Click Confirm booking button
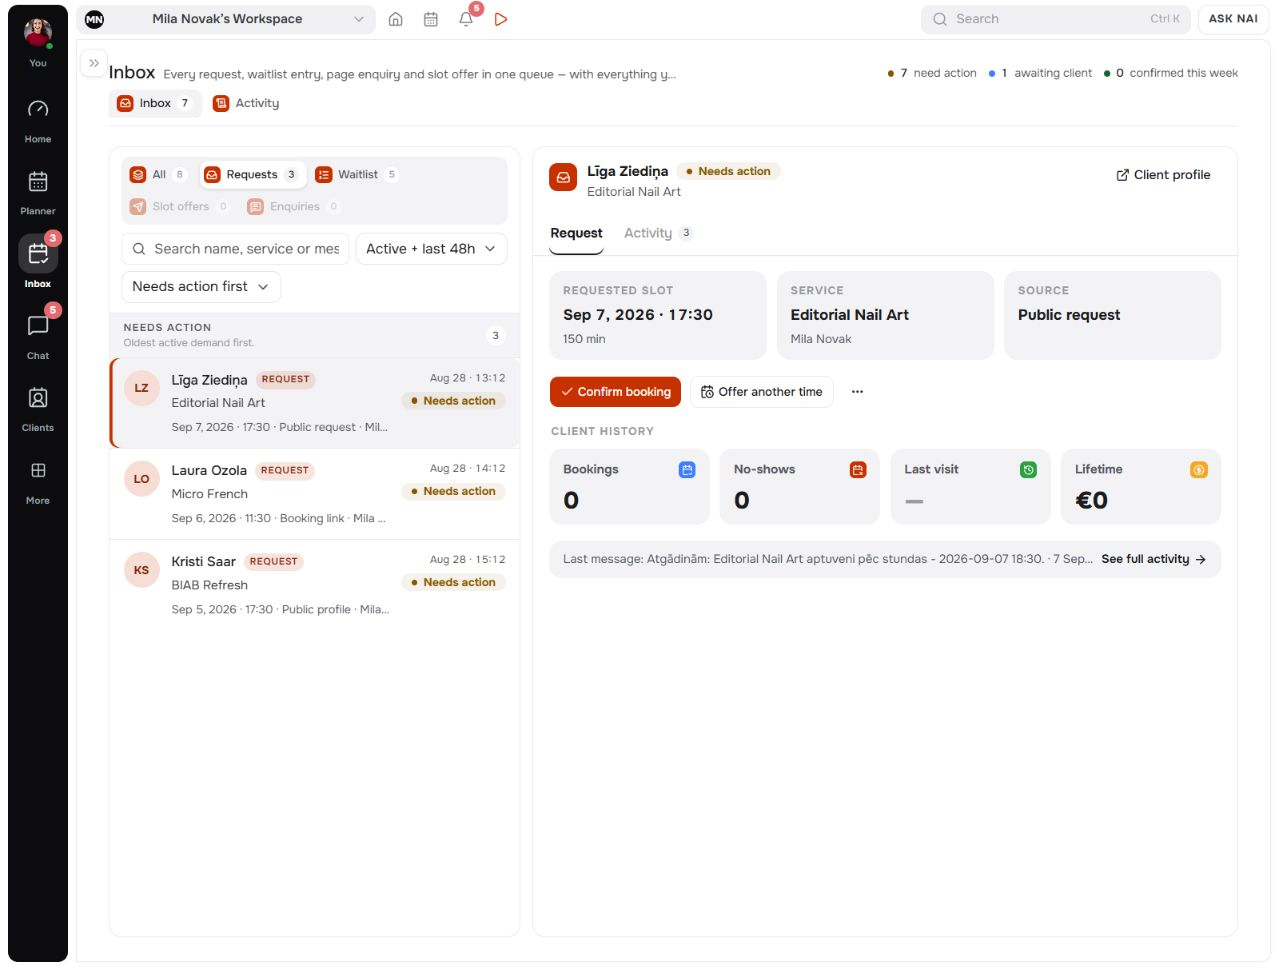This screenshot has height=970, width=1280. (x=615, y=392)
